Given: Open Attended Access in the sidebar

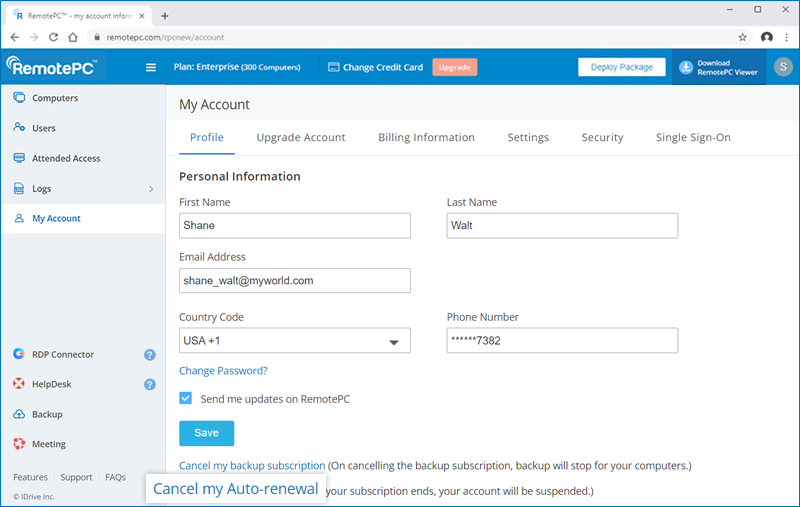Looking at the screenshot, I should (66, 158).
